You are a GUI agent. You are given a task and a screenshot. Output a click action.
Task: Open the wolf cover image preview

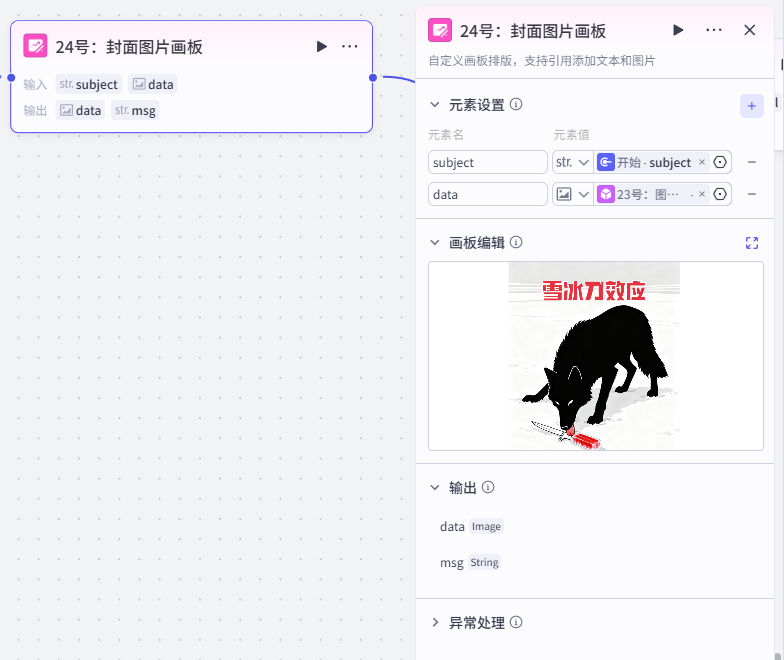pyautogui.click(x=594, y=356)
